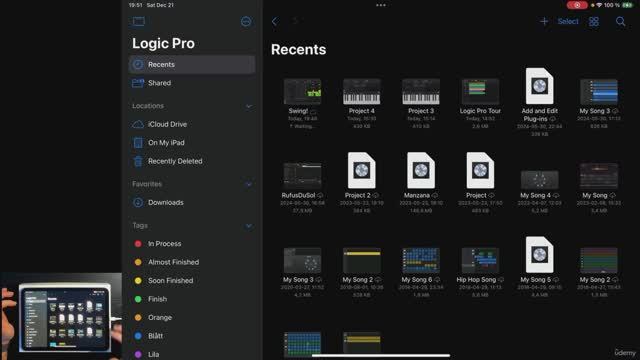Open the My Song 5 file icon
The width and height of the screenshot is (640, 360).
tap(540, 255)
